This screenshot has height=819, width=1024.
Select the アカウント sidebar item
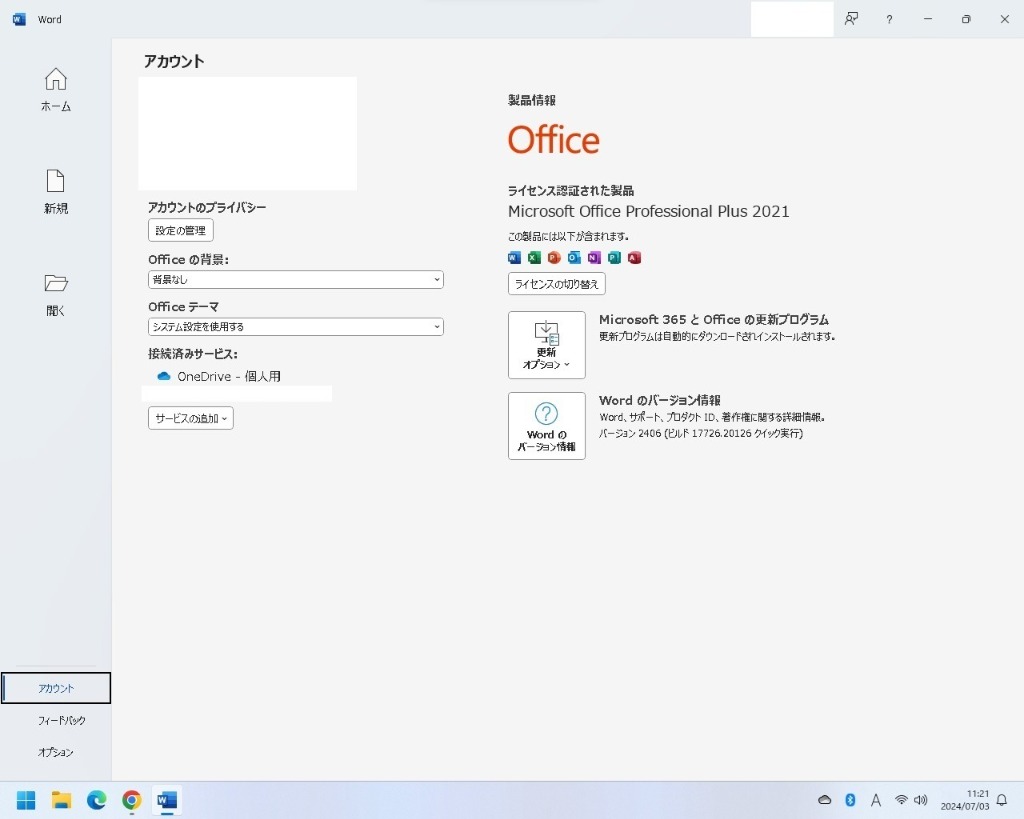pos(56,688)
